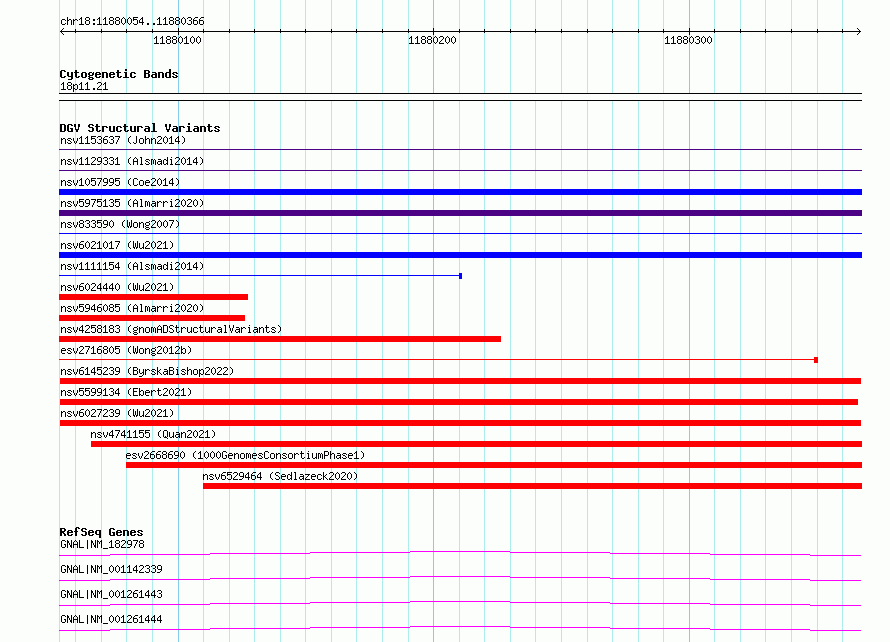Click the nsv1111154 (Alsmadi2014) label
The height and width of the screenshot is (642, 890).
click(132, 266)
